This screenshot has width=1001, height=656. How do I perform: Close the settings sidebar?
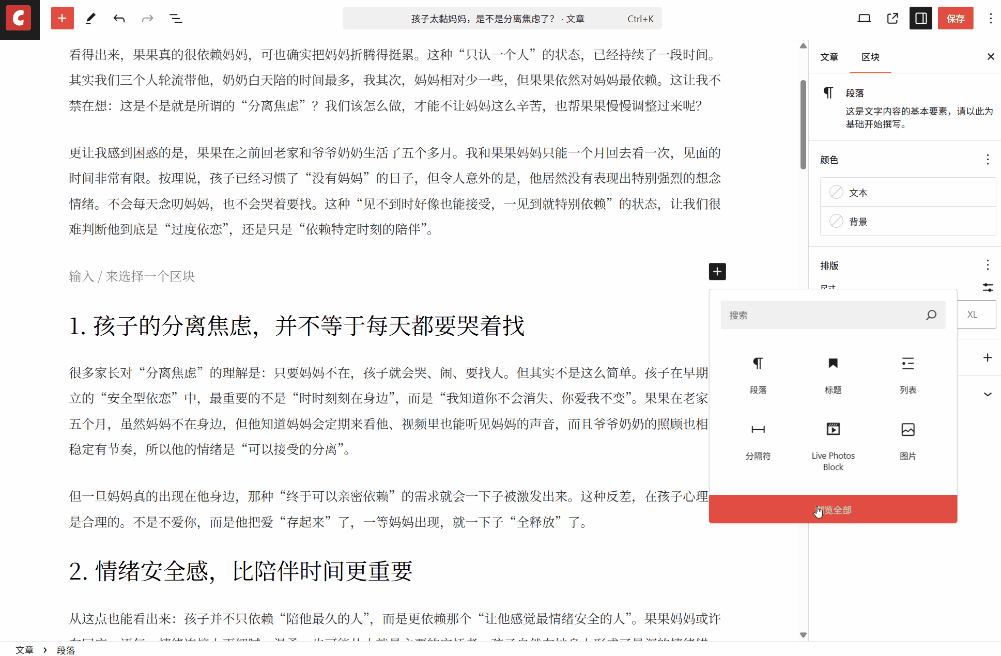(x=990, y=57)
